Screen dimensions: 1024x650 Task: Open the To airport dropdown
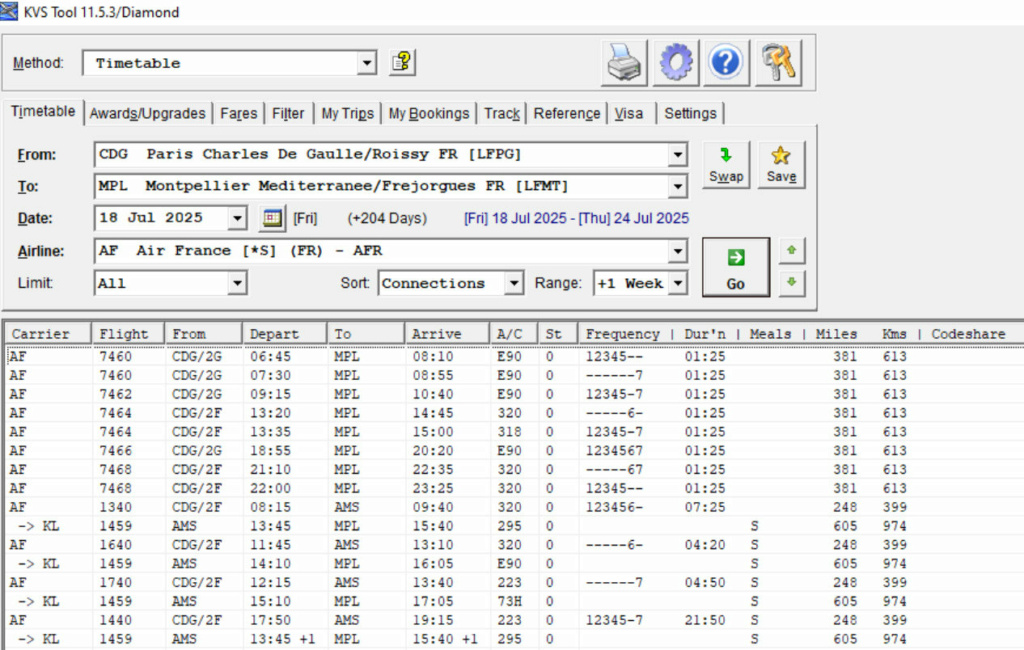tap(678, 186)
